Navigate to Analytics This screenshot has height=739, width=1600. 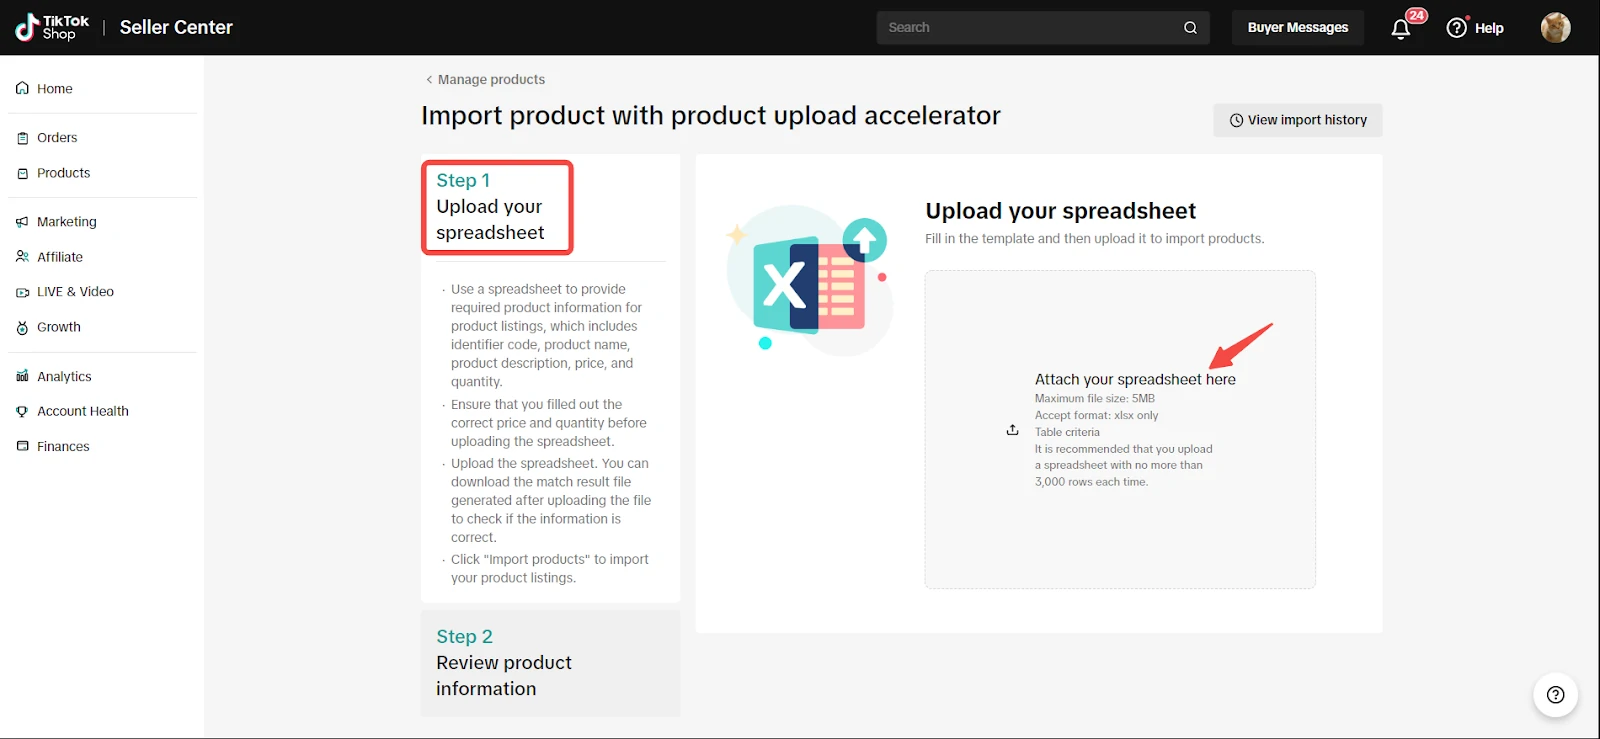[64, 377]
